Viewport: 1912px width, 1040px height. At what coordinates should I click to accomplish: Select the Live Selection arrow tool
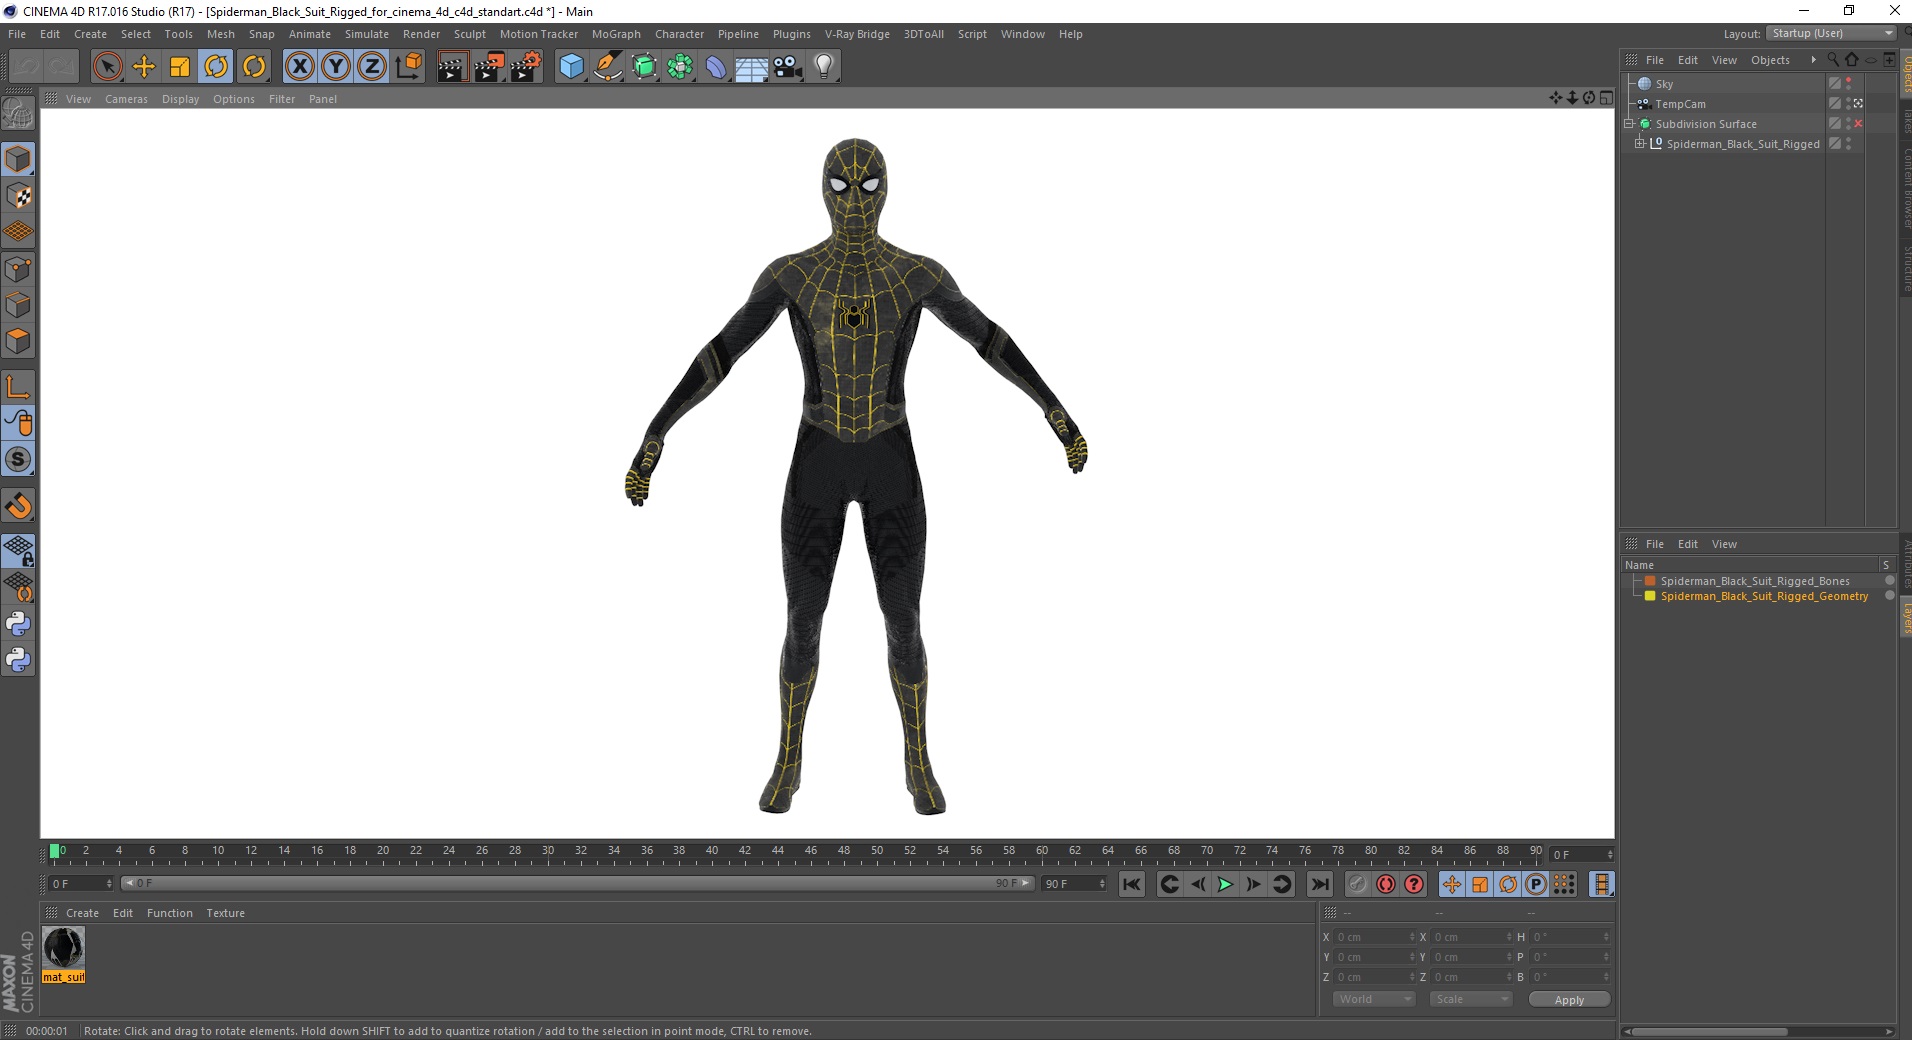click(x=107, y=67)
